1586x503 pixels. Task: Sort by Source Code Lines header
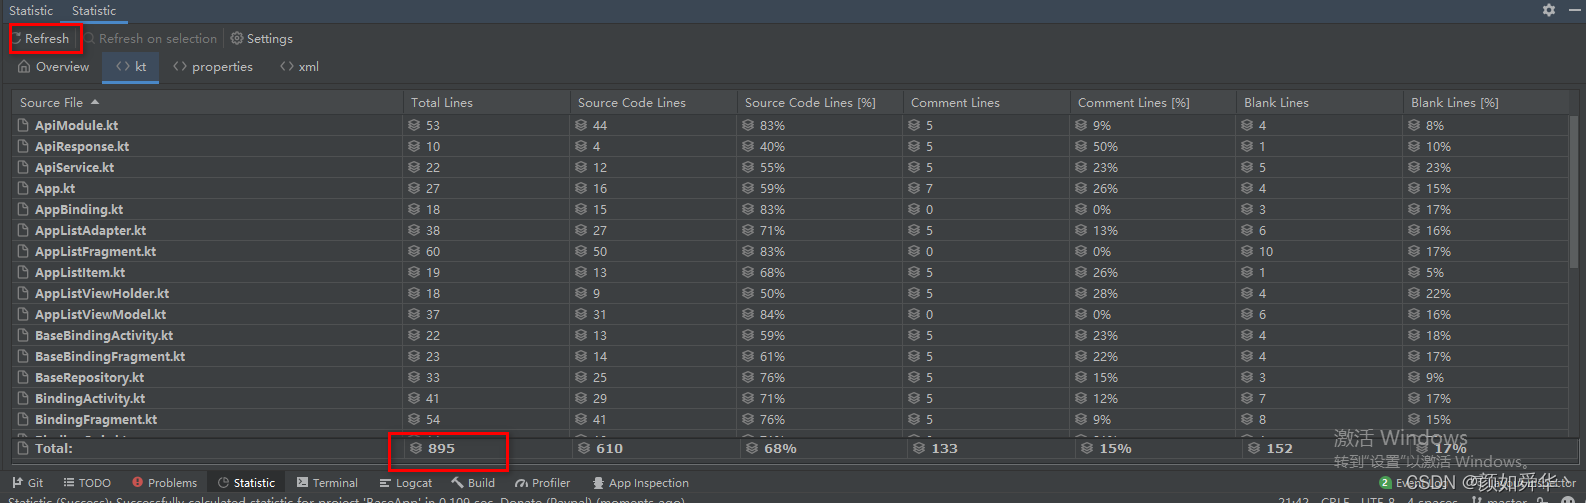click(x=653, y=102)
